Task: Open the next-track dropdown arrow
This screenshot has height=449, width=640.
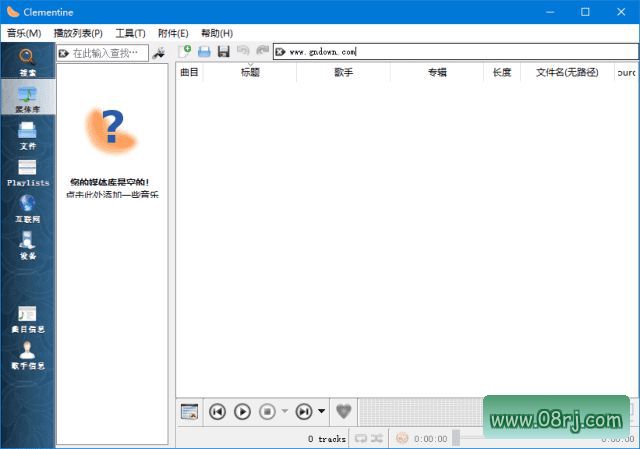Action: point(322,411)
